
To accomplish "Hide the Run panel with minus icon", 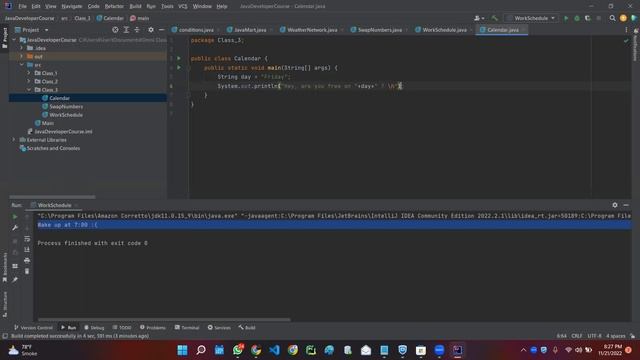I will [626, 205].
